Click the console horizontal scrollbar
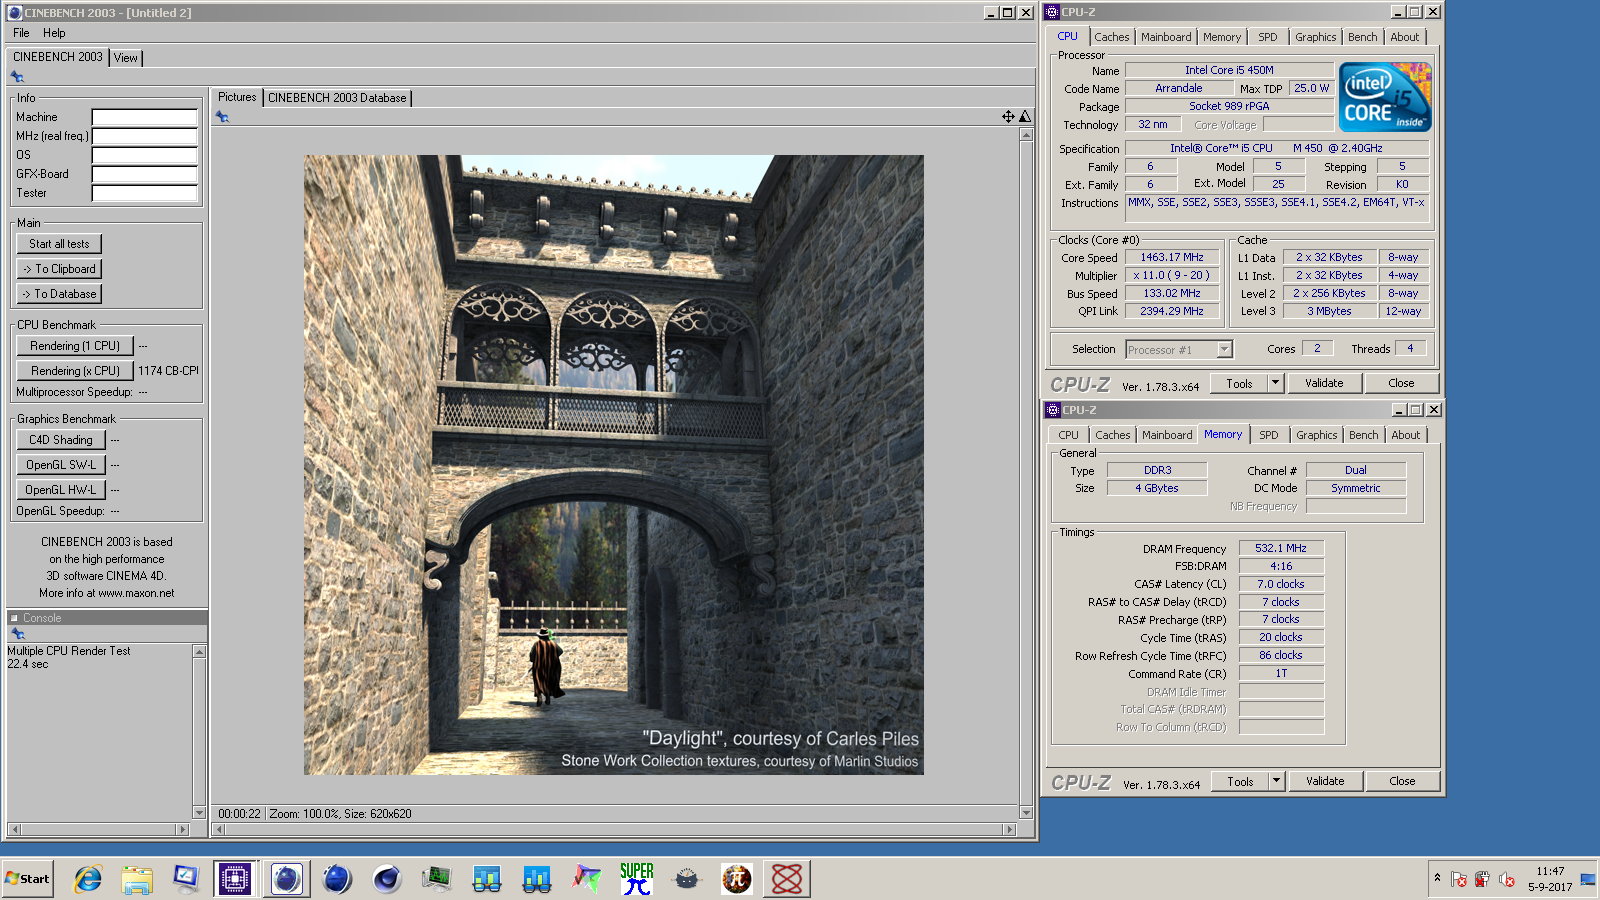 [x=98, y=829]
